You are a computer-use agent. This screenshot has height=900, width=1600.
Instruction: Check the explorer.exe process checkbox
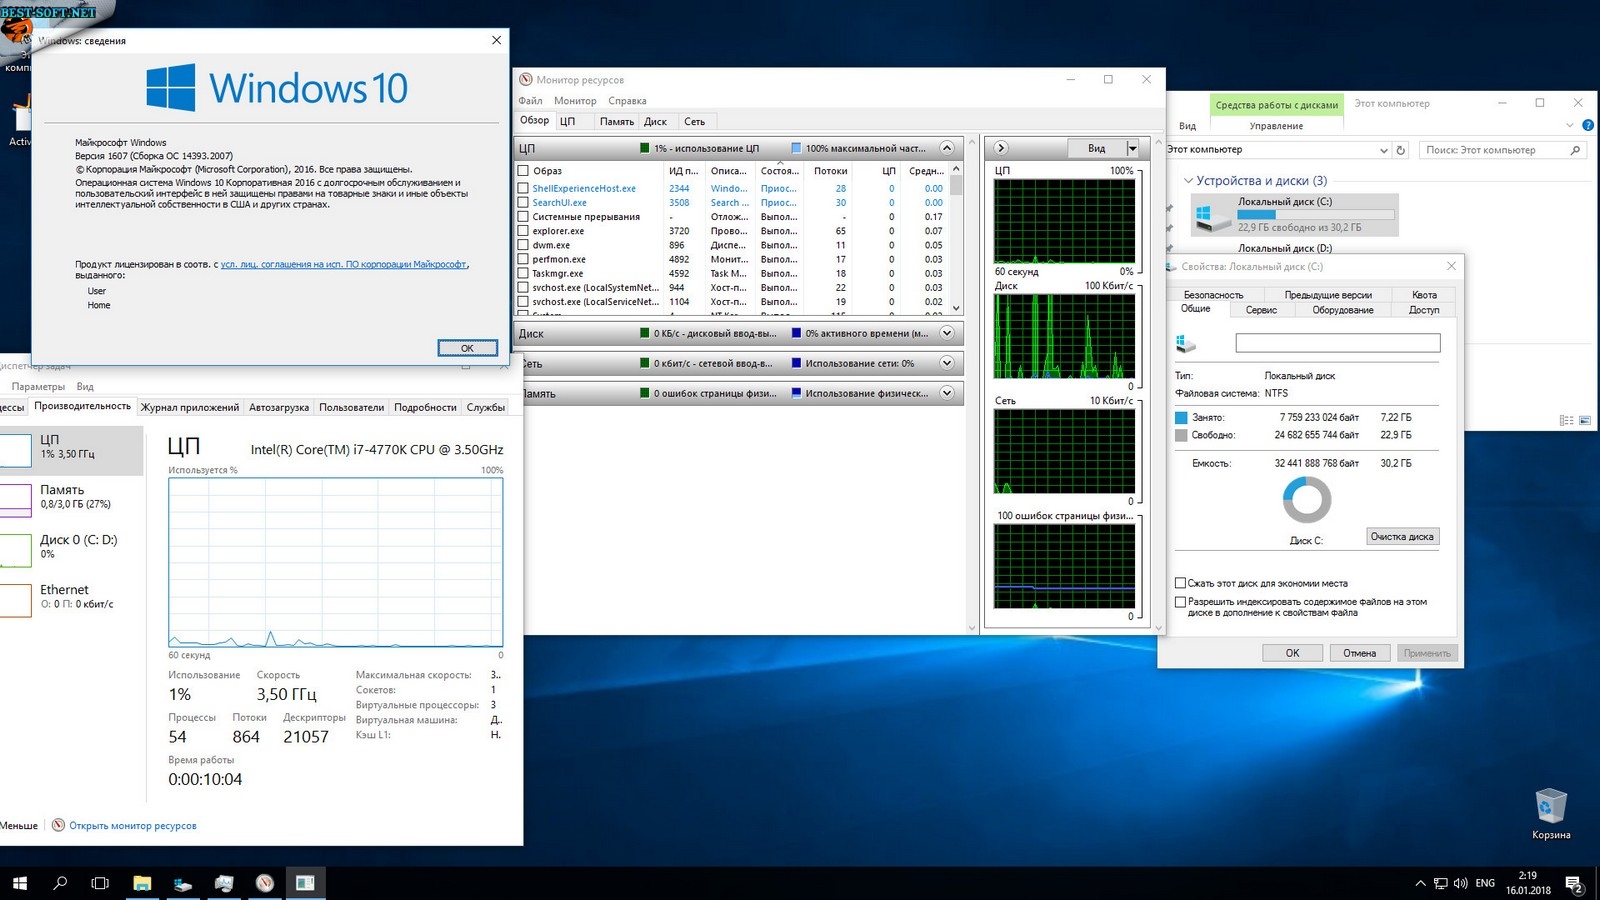(523, 231)
